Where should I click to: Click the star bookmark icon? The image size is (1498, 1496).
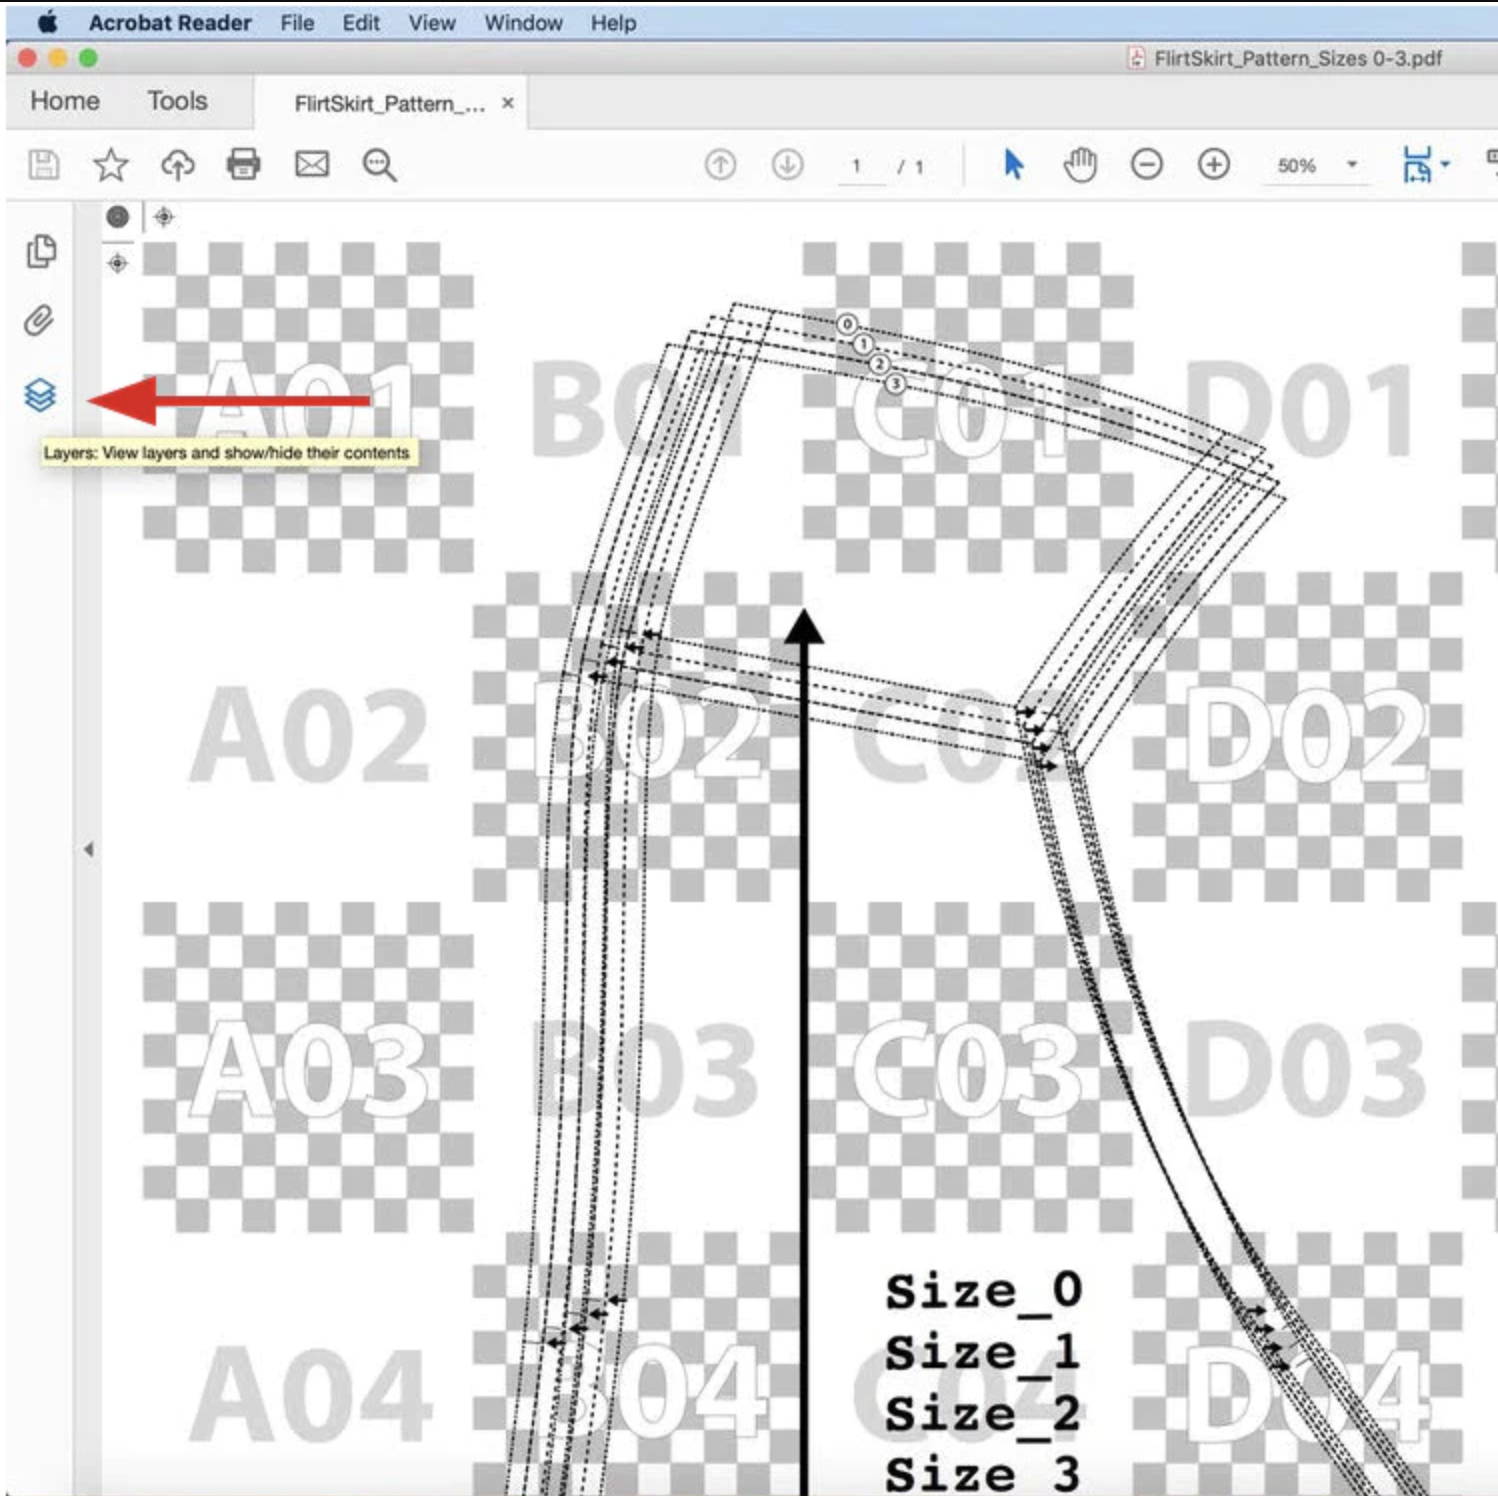110,164
